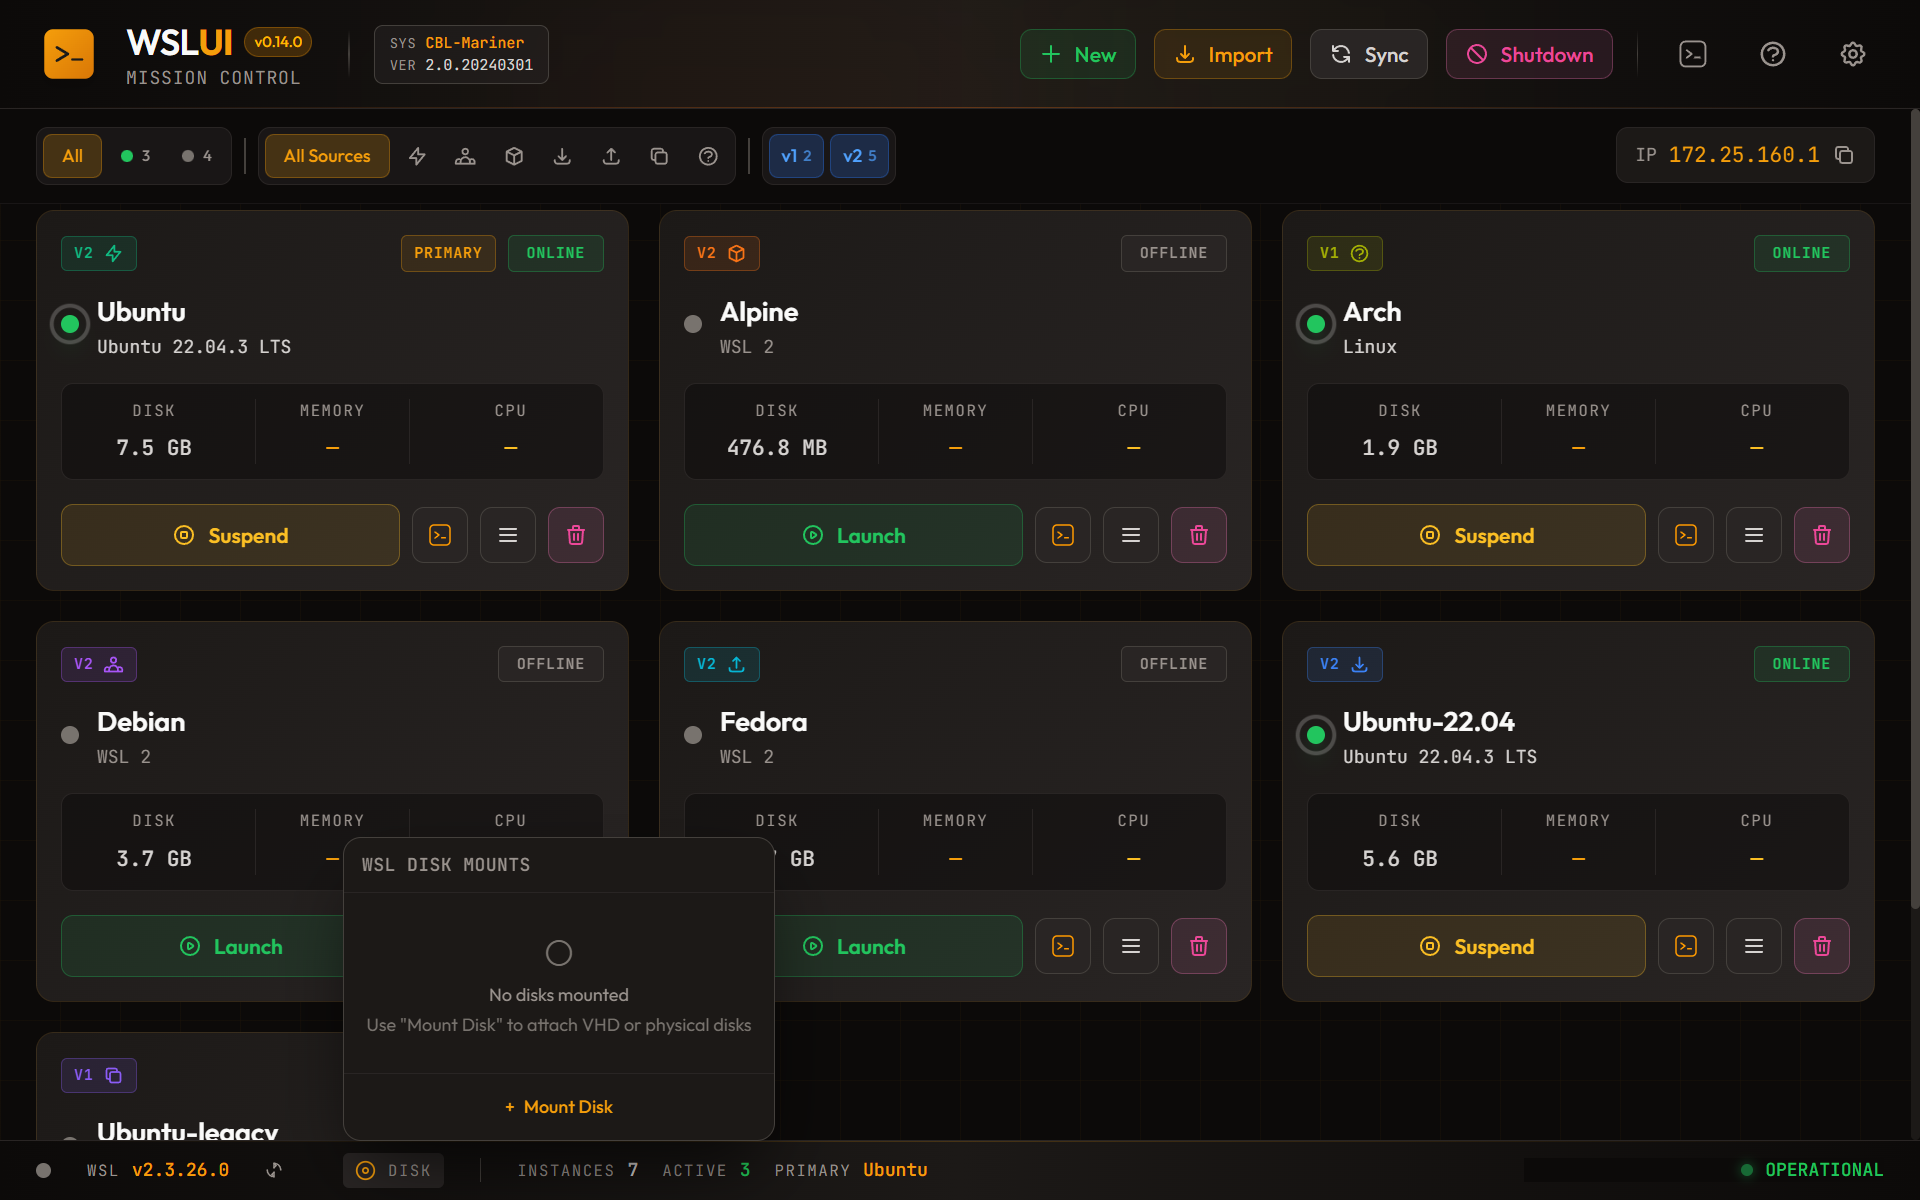Delete the Alpine distribution with the trash icon
The width and height of the screenshot is (1920, 1200).
[1198, 535]
